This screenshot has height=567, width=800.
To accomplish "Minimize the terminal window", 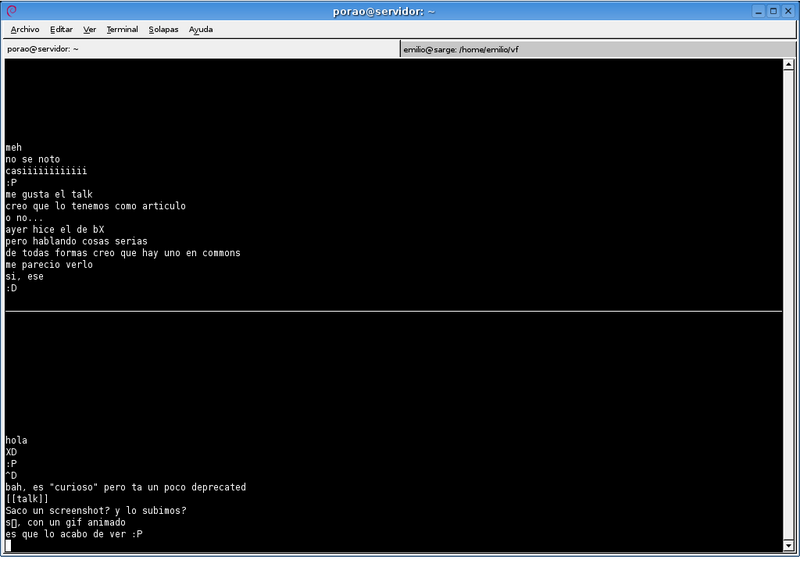I will coord(758,10).
